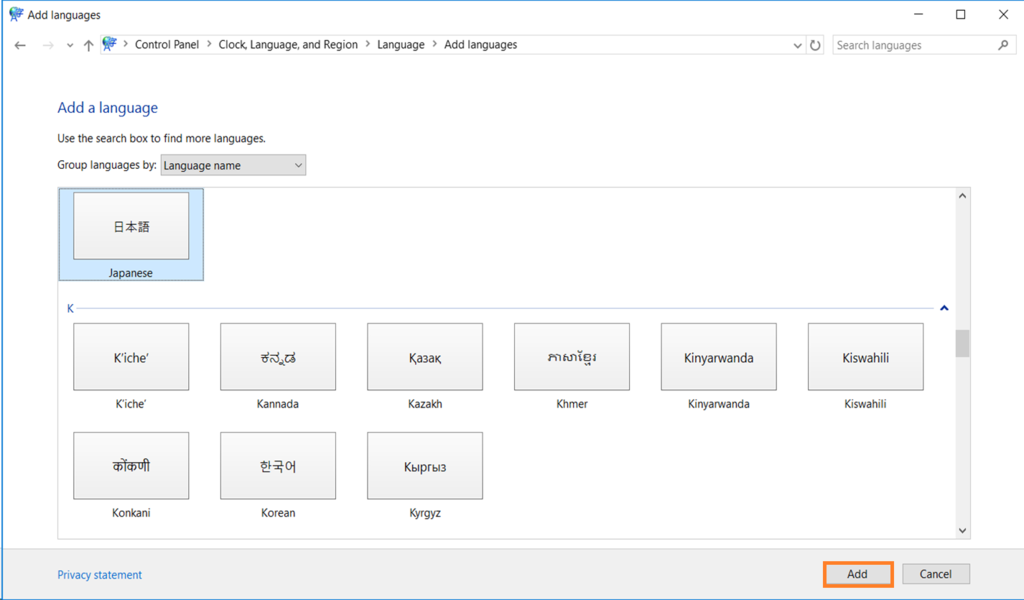Select the Khmer language tile
The image size is (1024, 600).
click(572, 366)
